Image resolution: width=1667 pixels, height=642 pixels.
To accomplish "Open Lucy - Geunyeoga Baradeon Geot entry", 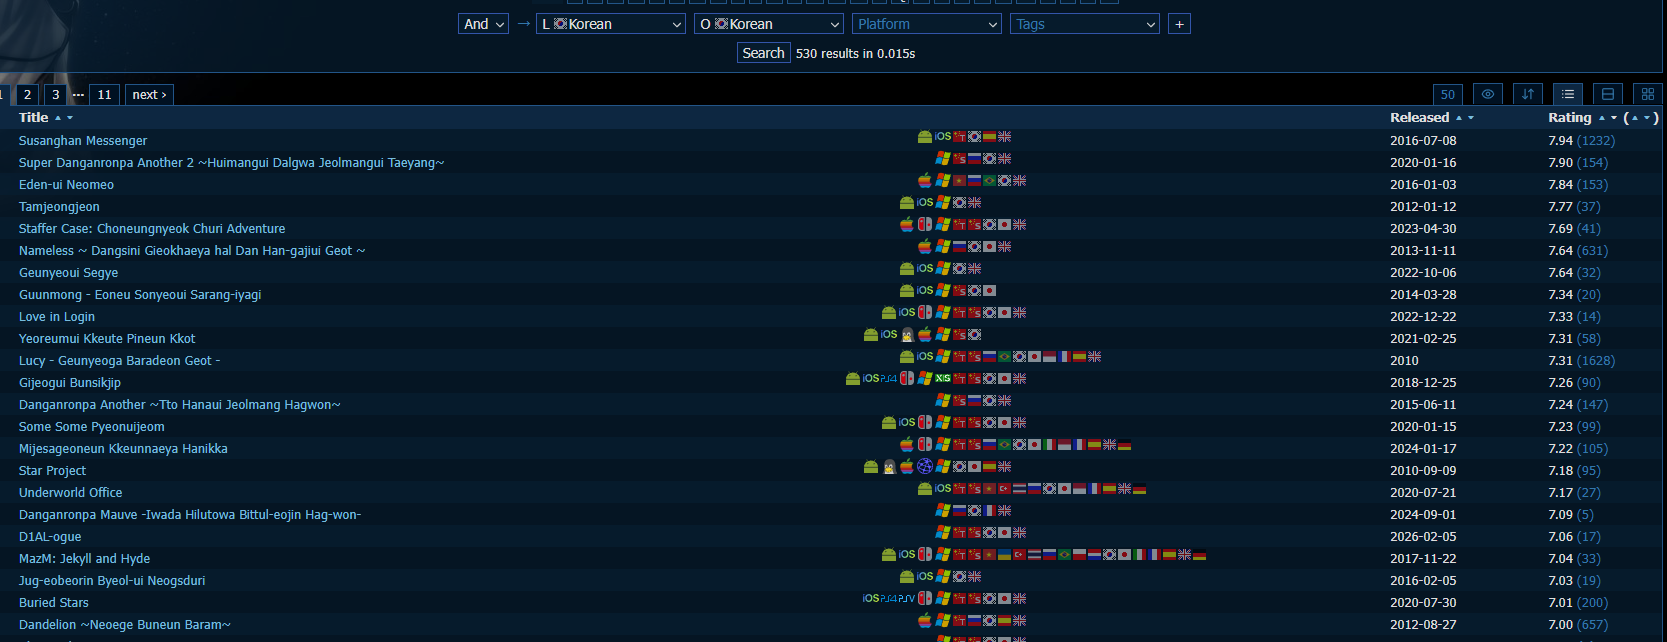I will pos(119,361).
